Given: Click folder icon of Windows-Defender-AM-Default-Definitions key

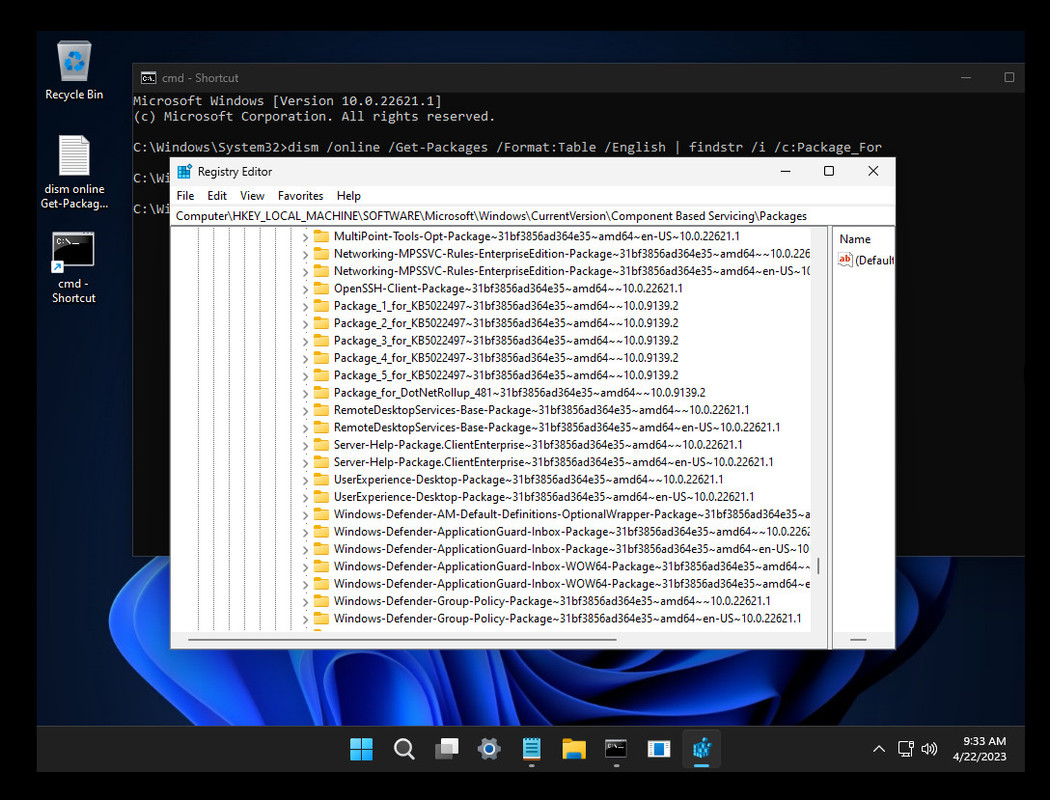Looking at the screenshot, I should (x=321, y=514).
